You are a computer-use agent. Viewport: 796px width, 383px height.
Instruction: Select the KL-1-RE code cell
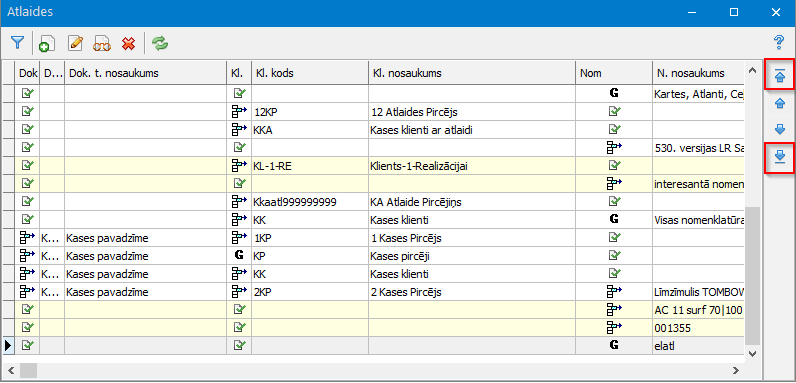pyautogui.click(x=310, y=165)
